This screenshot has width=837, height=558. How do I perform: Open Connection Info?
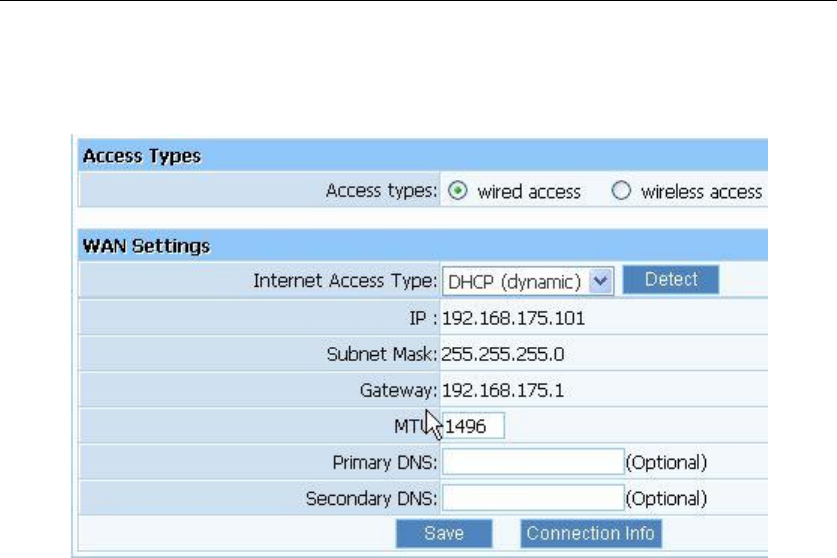pyautogui.click(x=592, y=533)
